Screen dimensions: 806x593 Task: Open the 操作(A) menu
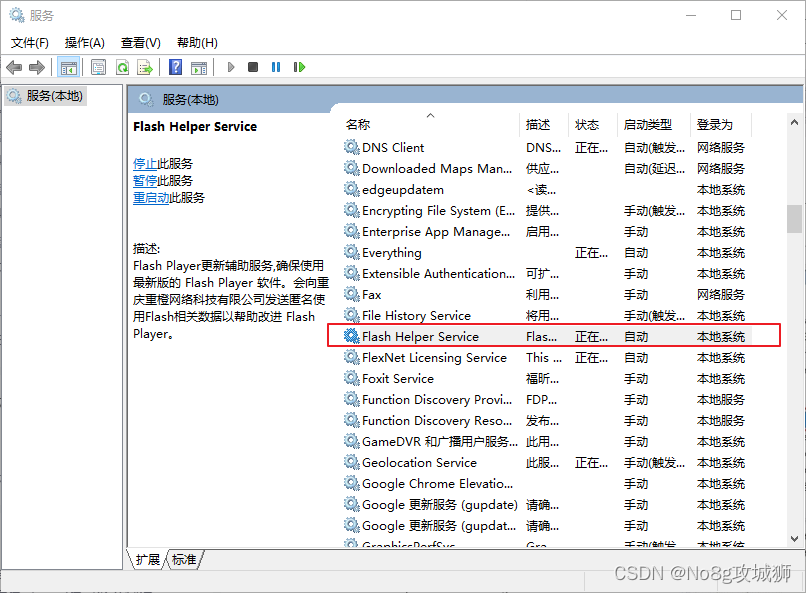coord(85,43)
